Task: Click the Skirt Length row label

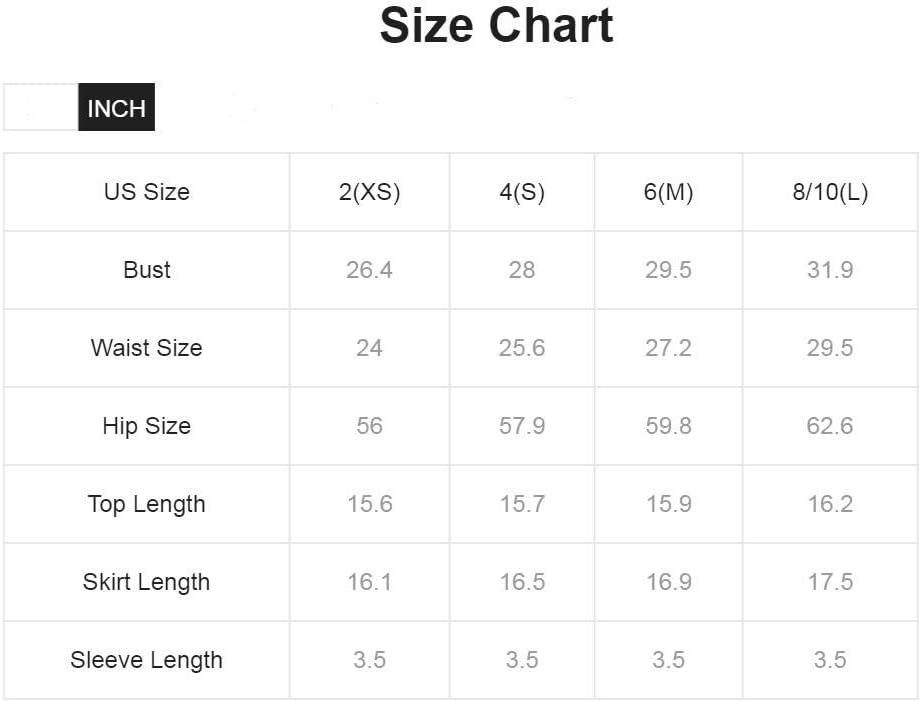Action: click(x=147, y=582)
